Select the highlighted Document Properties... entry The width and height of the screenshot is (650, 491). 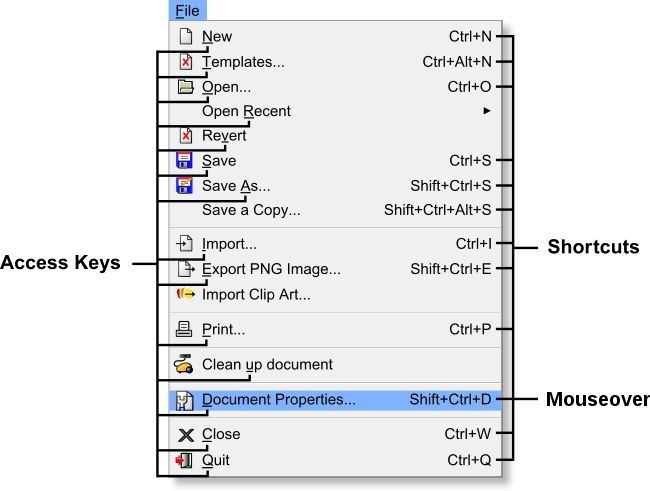click(335, 400)
